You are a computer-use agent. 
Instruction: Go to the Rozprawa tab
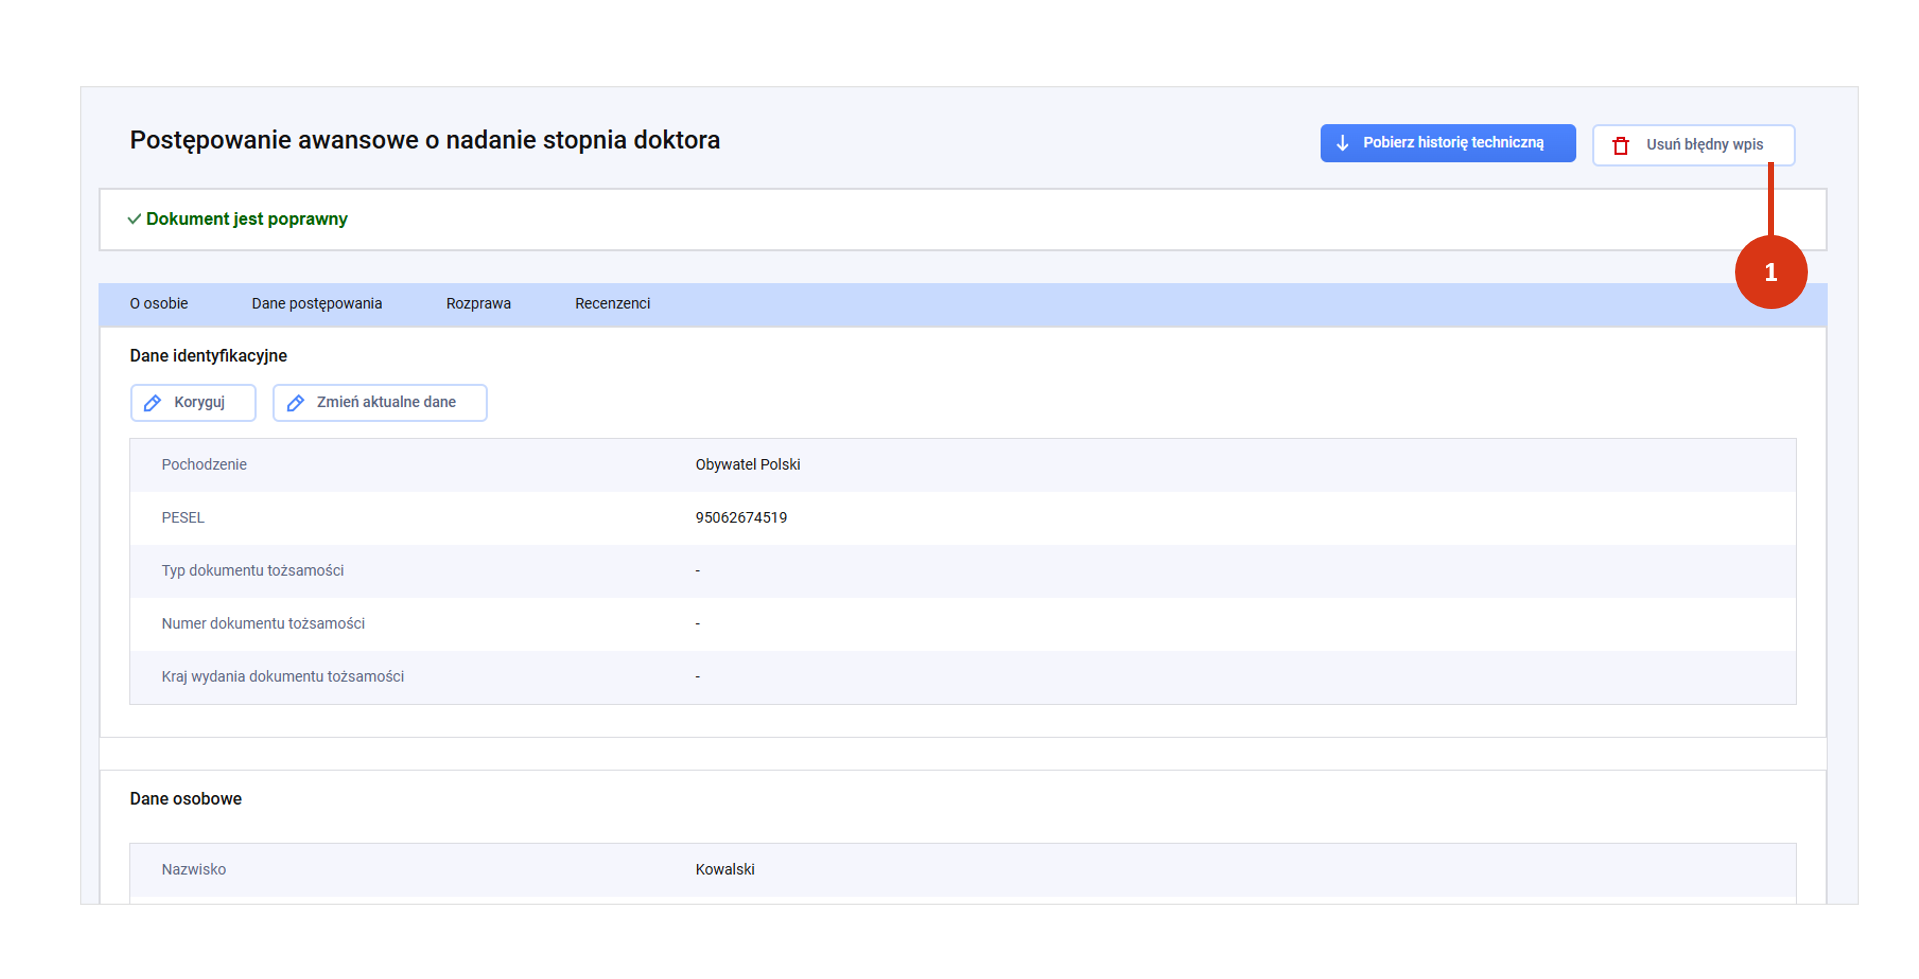pyautogui.click(x=478, y=304)
